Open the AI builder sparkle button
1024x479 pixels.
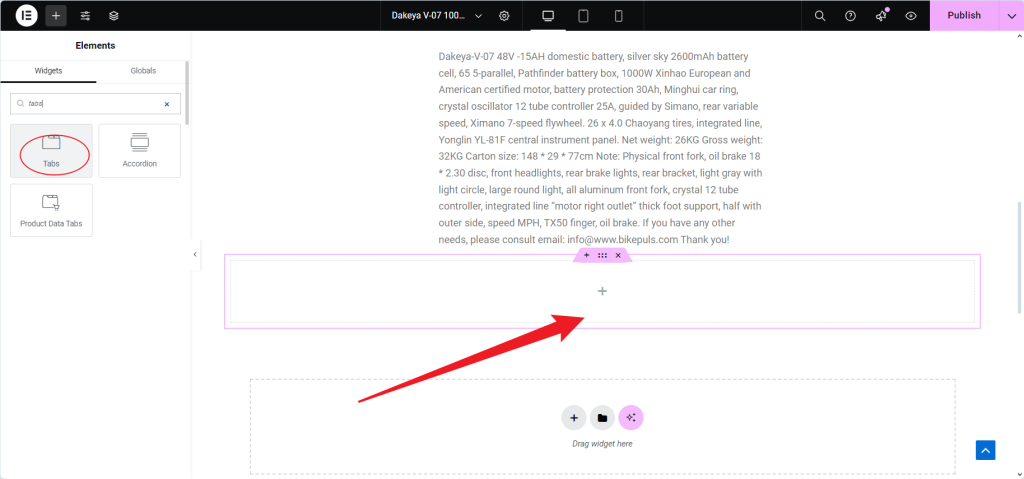631,418
